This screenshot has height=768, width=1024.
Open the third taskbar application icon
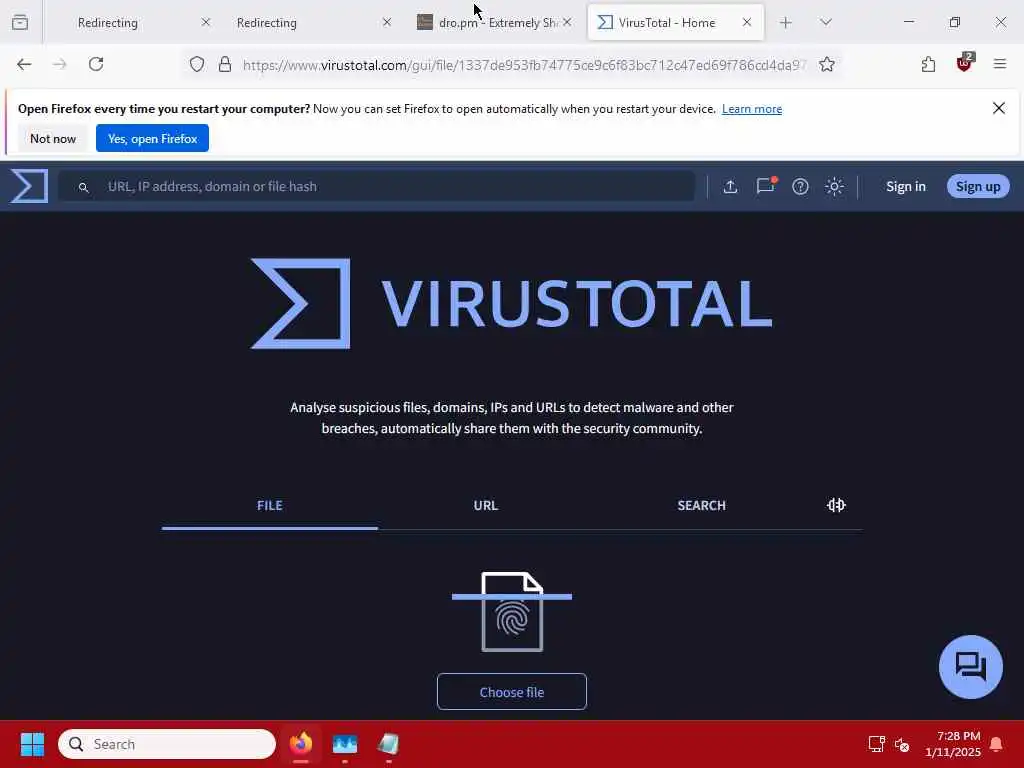pyautogui.click(x=389, y=744)
